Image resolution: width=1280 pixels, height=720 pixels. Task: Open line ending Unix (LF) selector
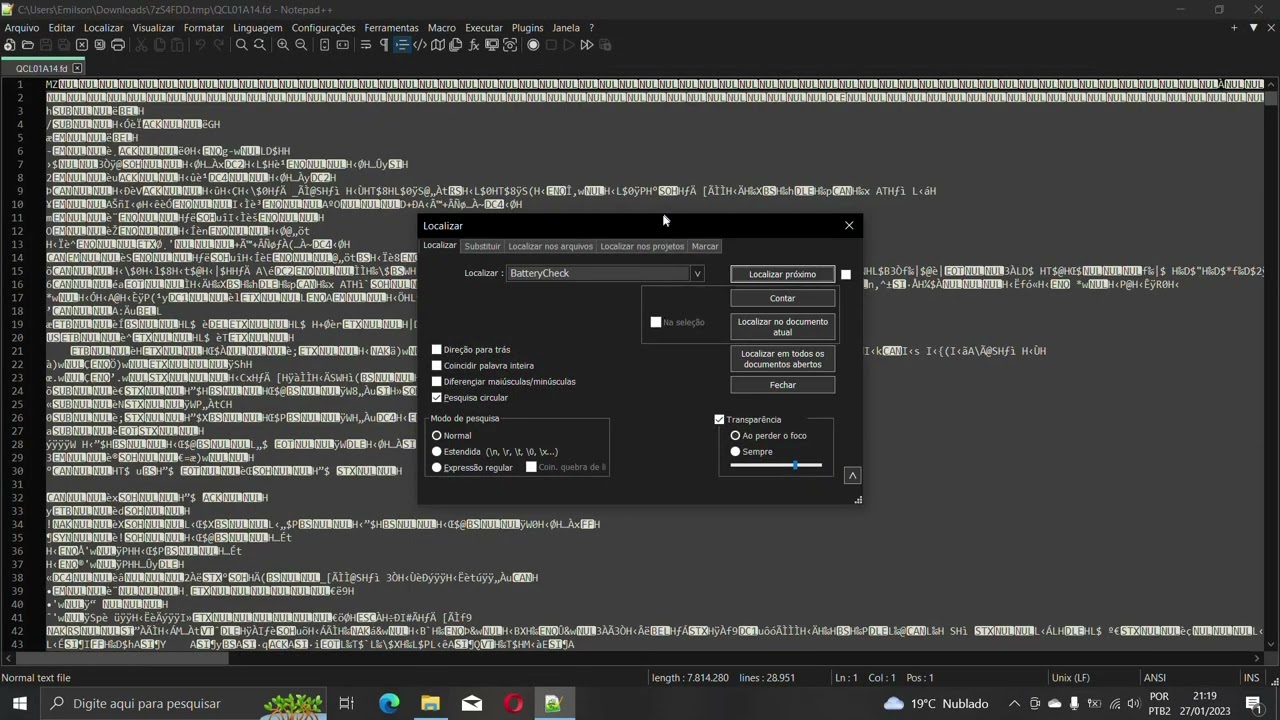1070,677
